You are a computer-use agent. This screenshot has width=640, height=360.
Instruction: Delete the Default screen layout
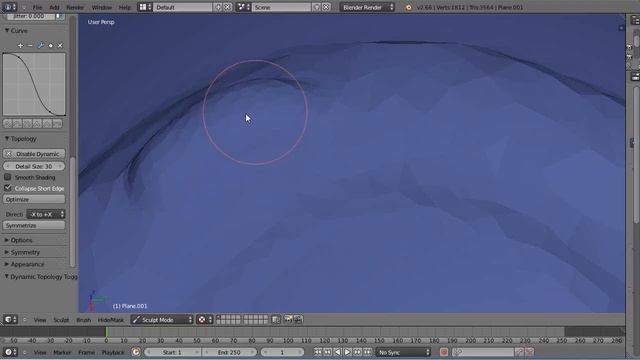pyautogui.click(x=227, y=7)
